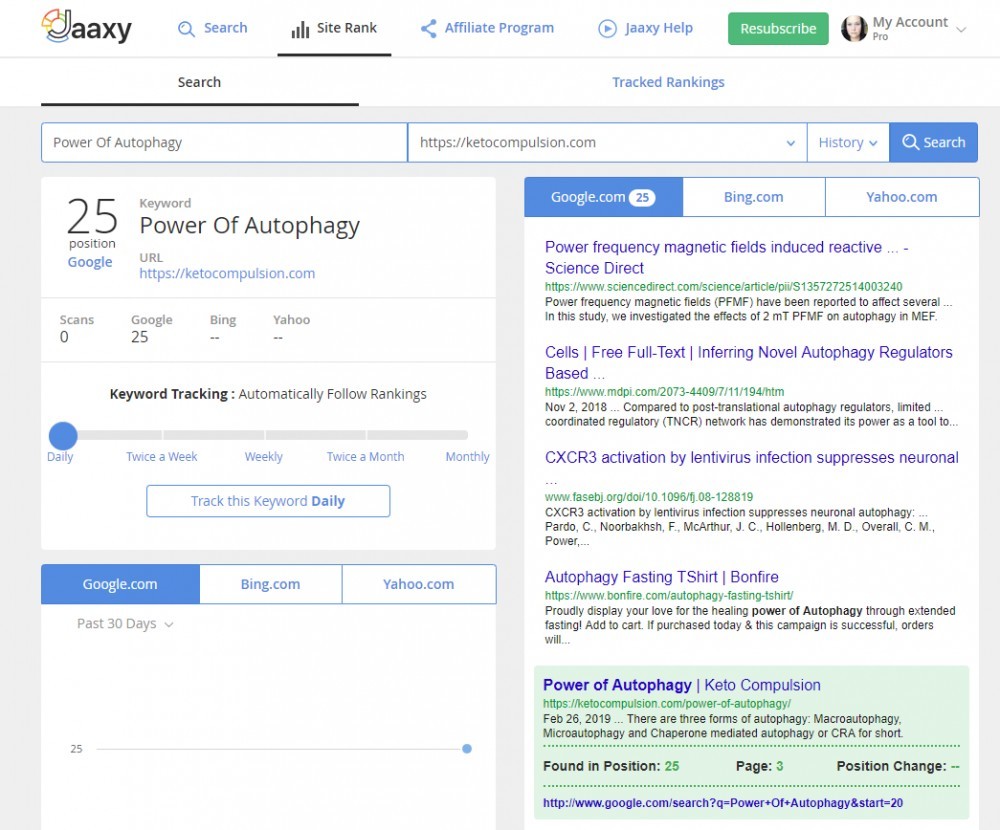Open the Past 30 Days dropdown
The height and width of the screenshot is (830, 1000).
tap(125, 624)
